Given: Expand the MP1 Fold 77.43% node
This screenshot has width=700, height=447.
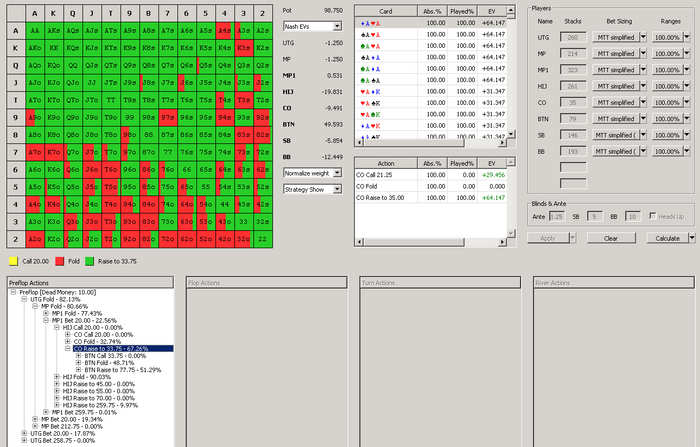Looking at the screenshot, I should (x=46, y=313).
